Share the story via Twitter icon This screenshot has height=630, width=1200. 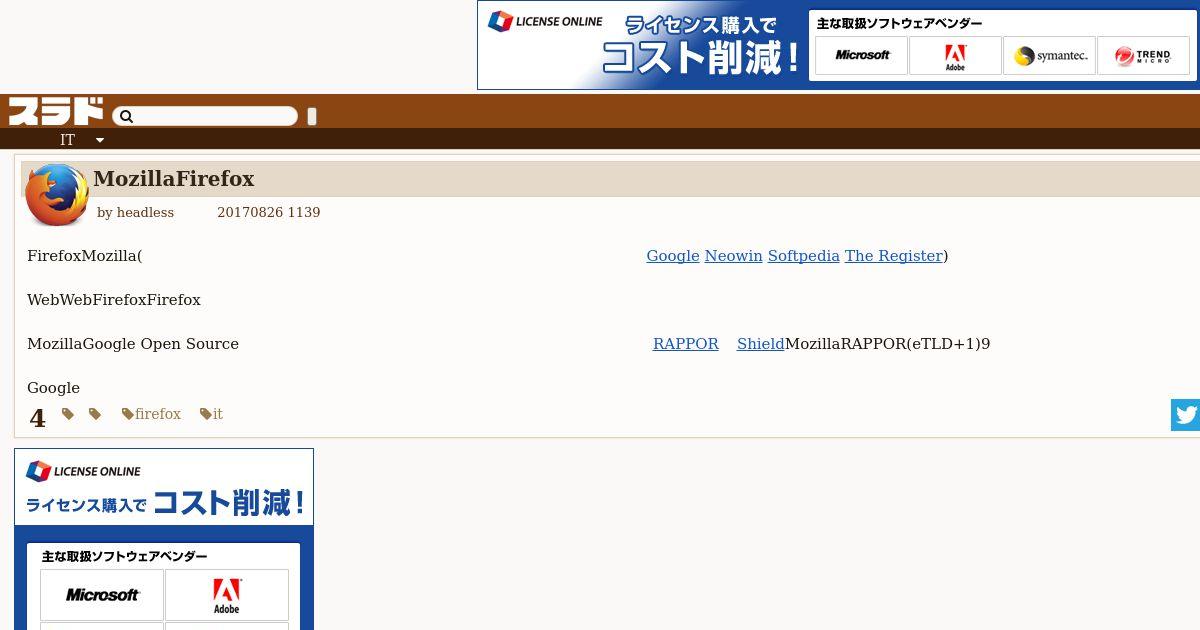click(1185, 415)
